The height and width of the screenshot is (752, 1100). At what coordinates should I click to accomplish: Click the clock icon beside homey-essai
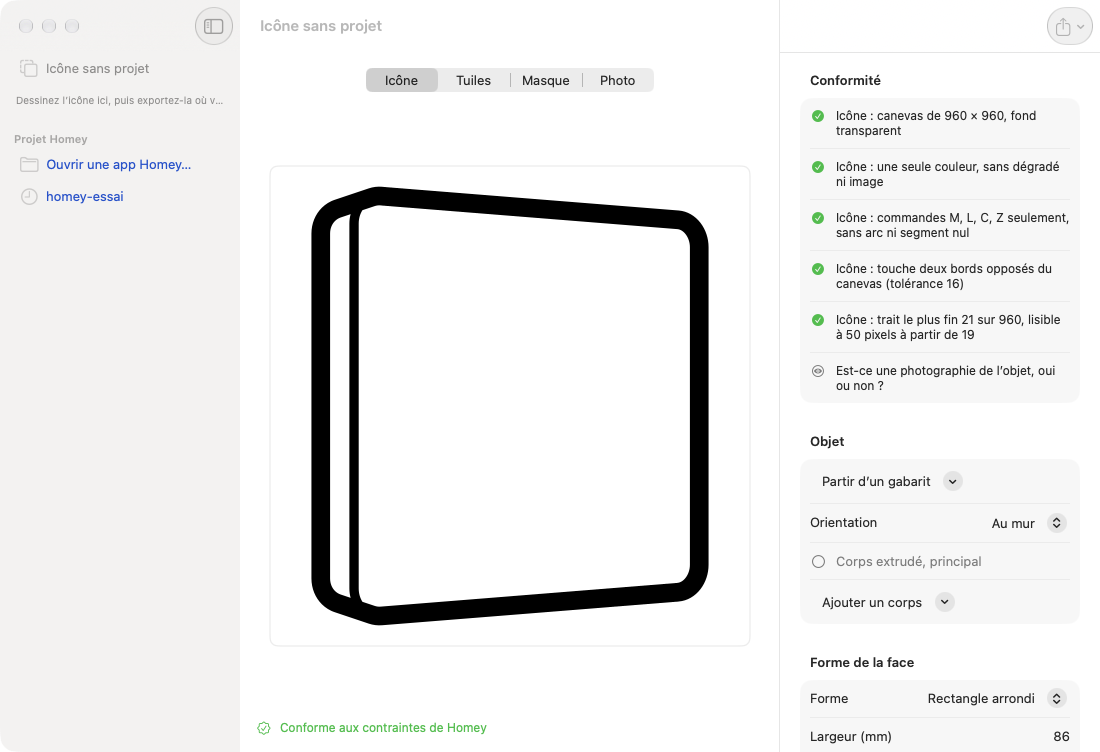point(29,196)
